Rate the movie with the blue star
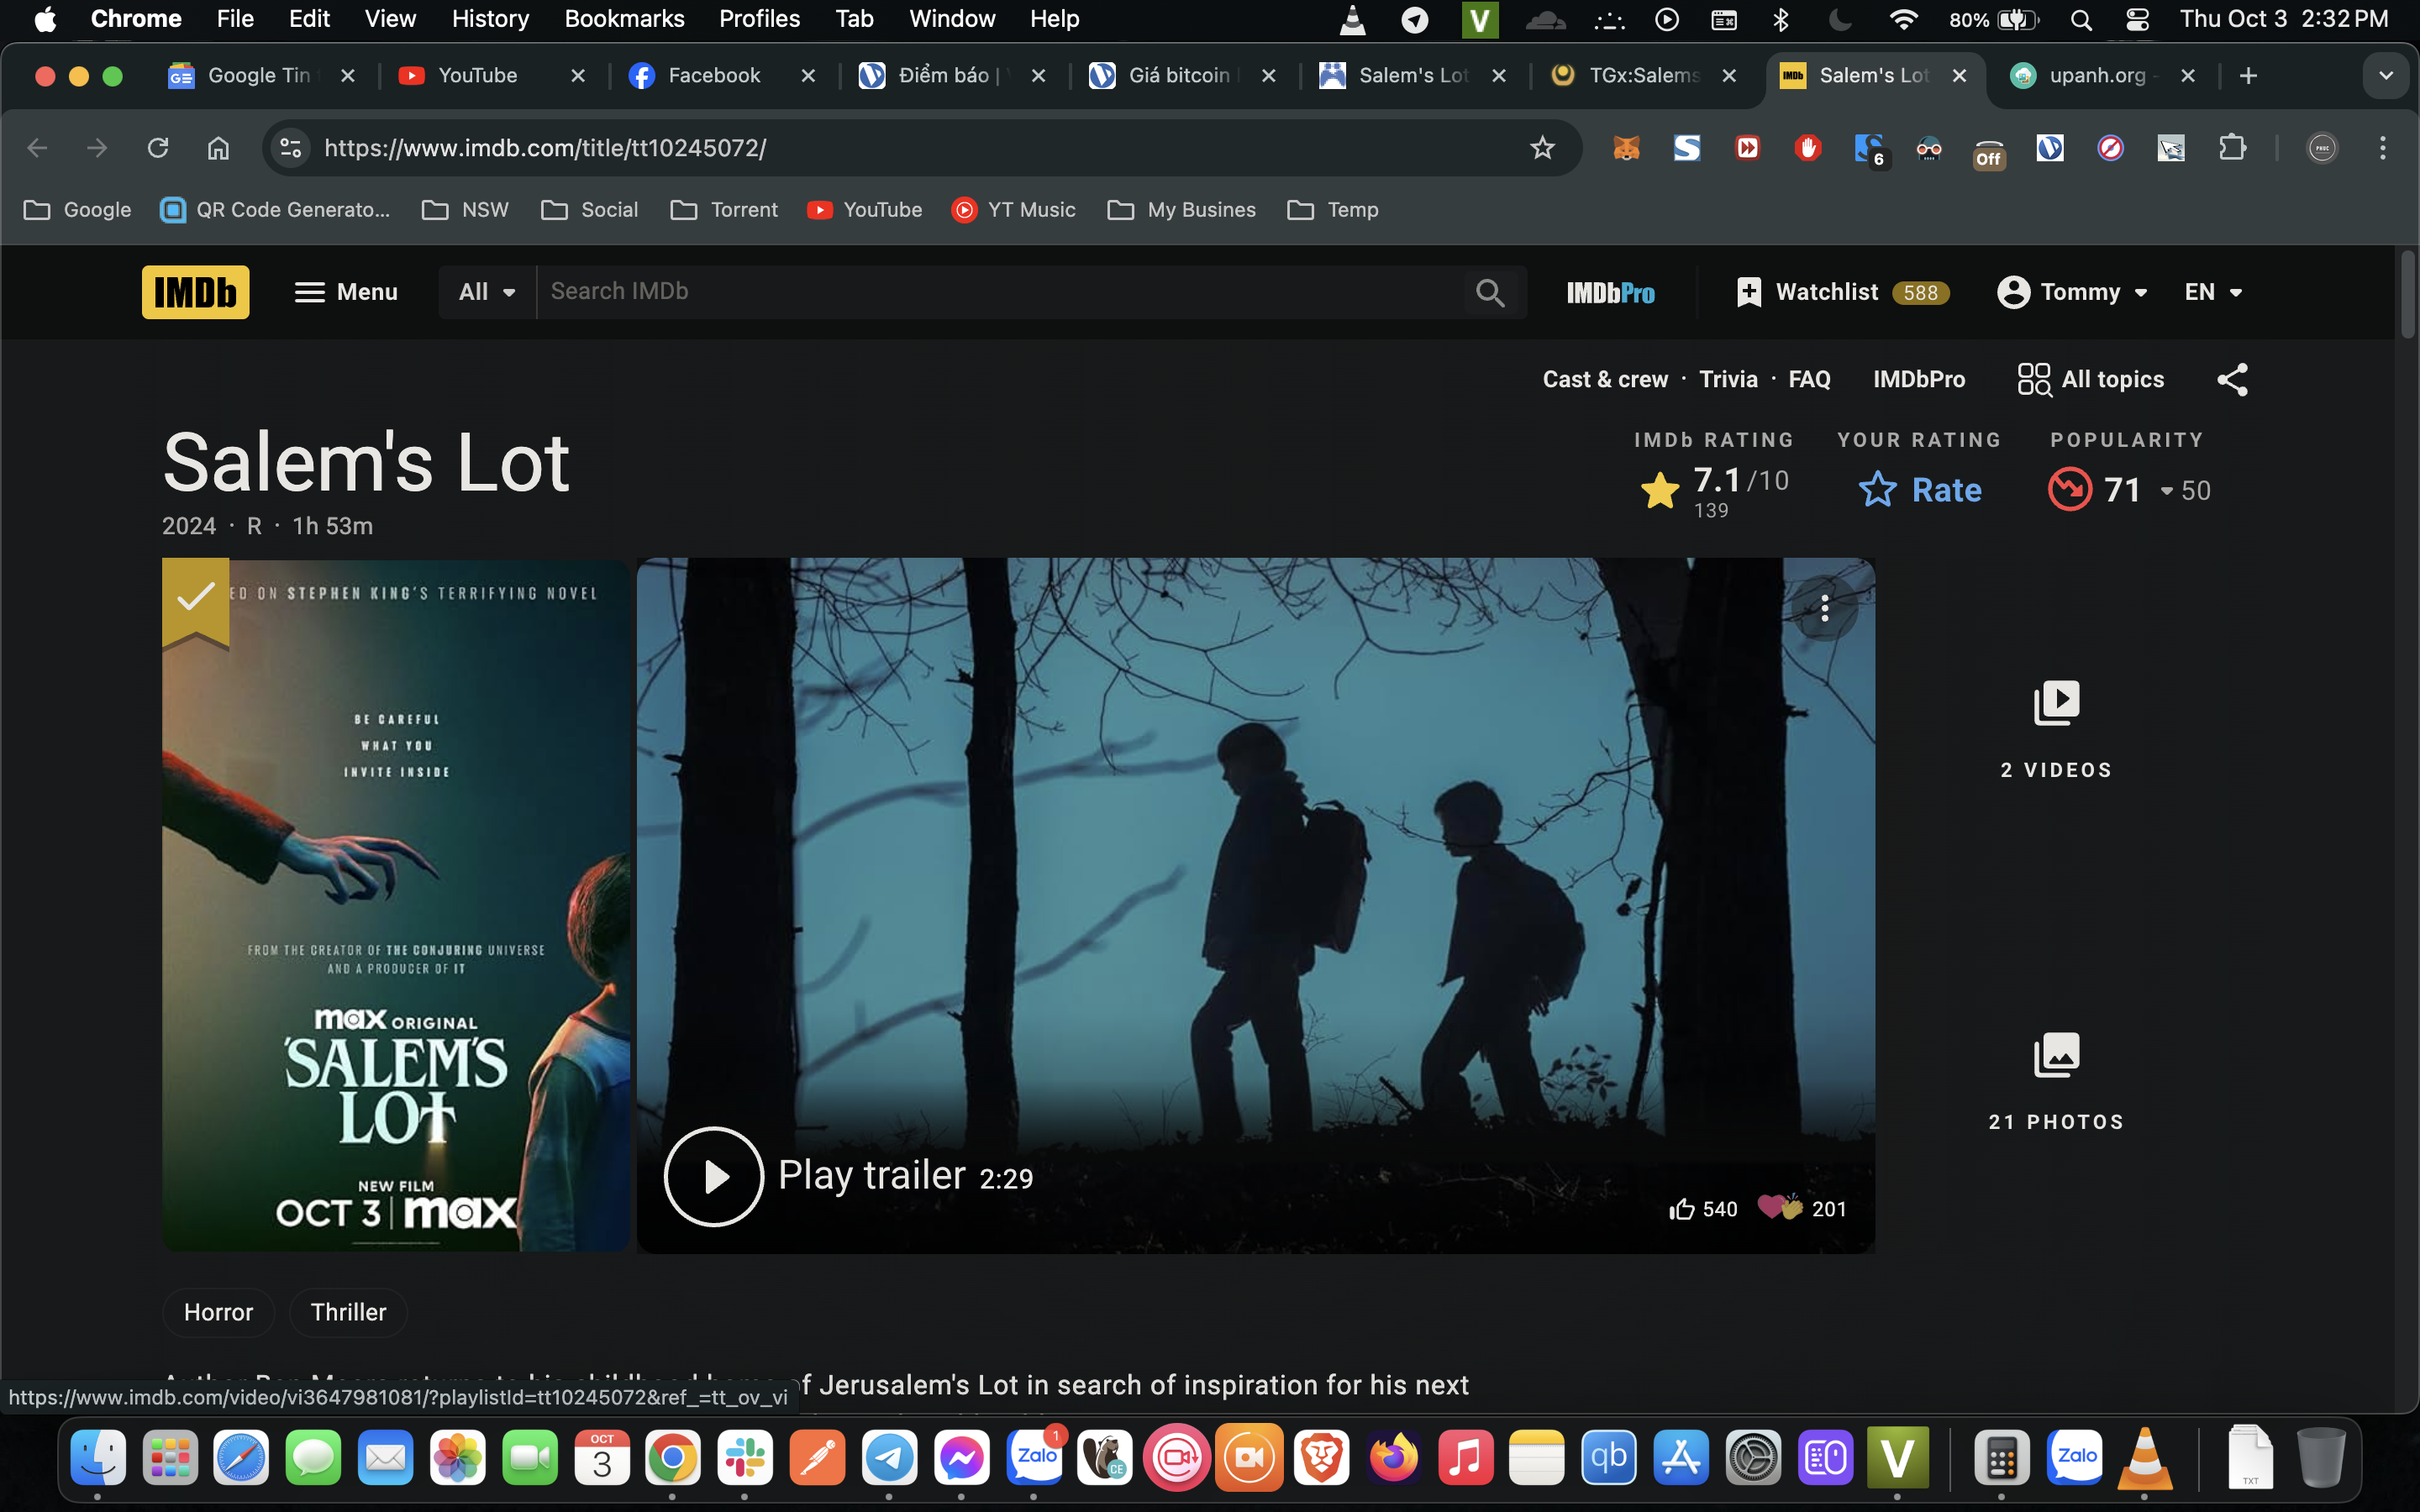 click(1920, 489)
